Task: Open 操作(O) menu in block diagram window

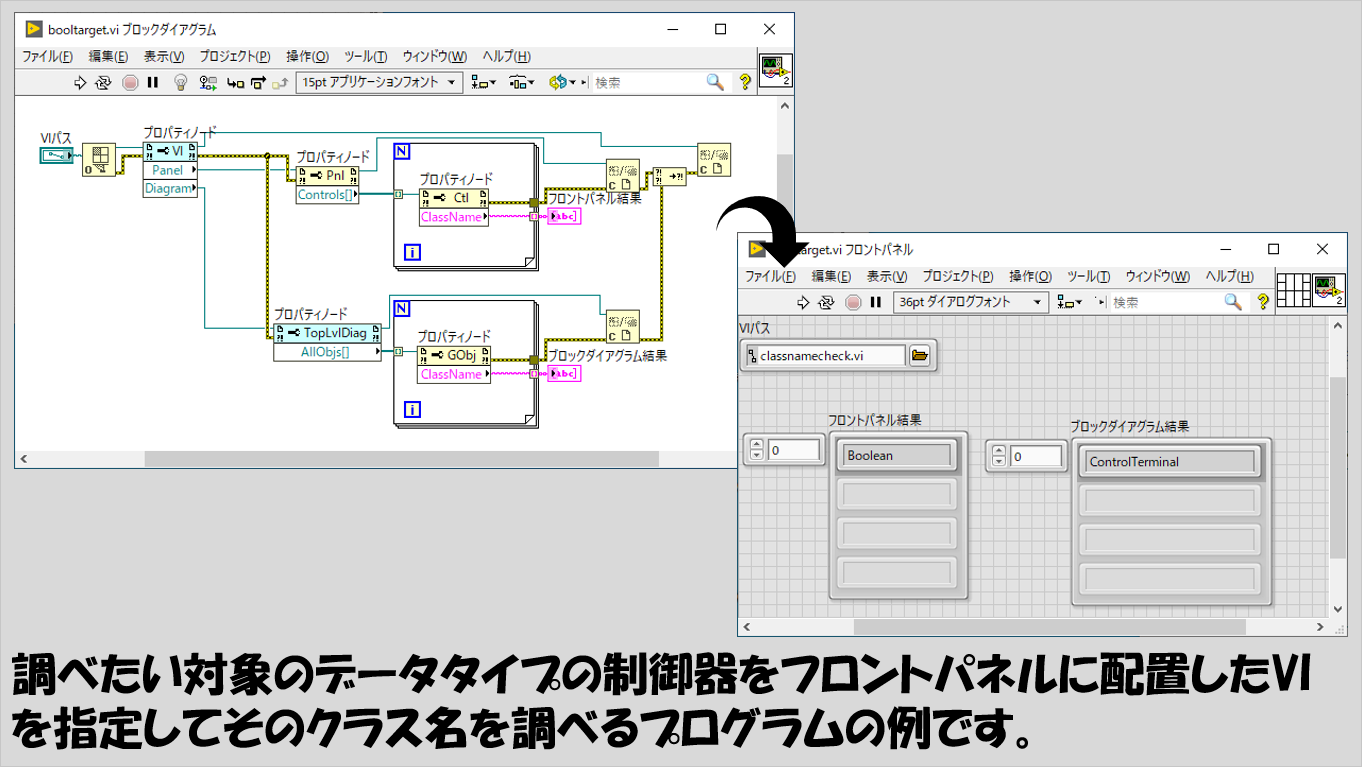Action: click(307, 57)
